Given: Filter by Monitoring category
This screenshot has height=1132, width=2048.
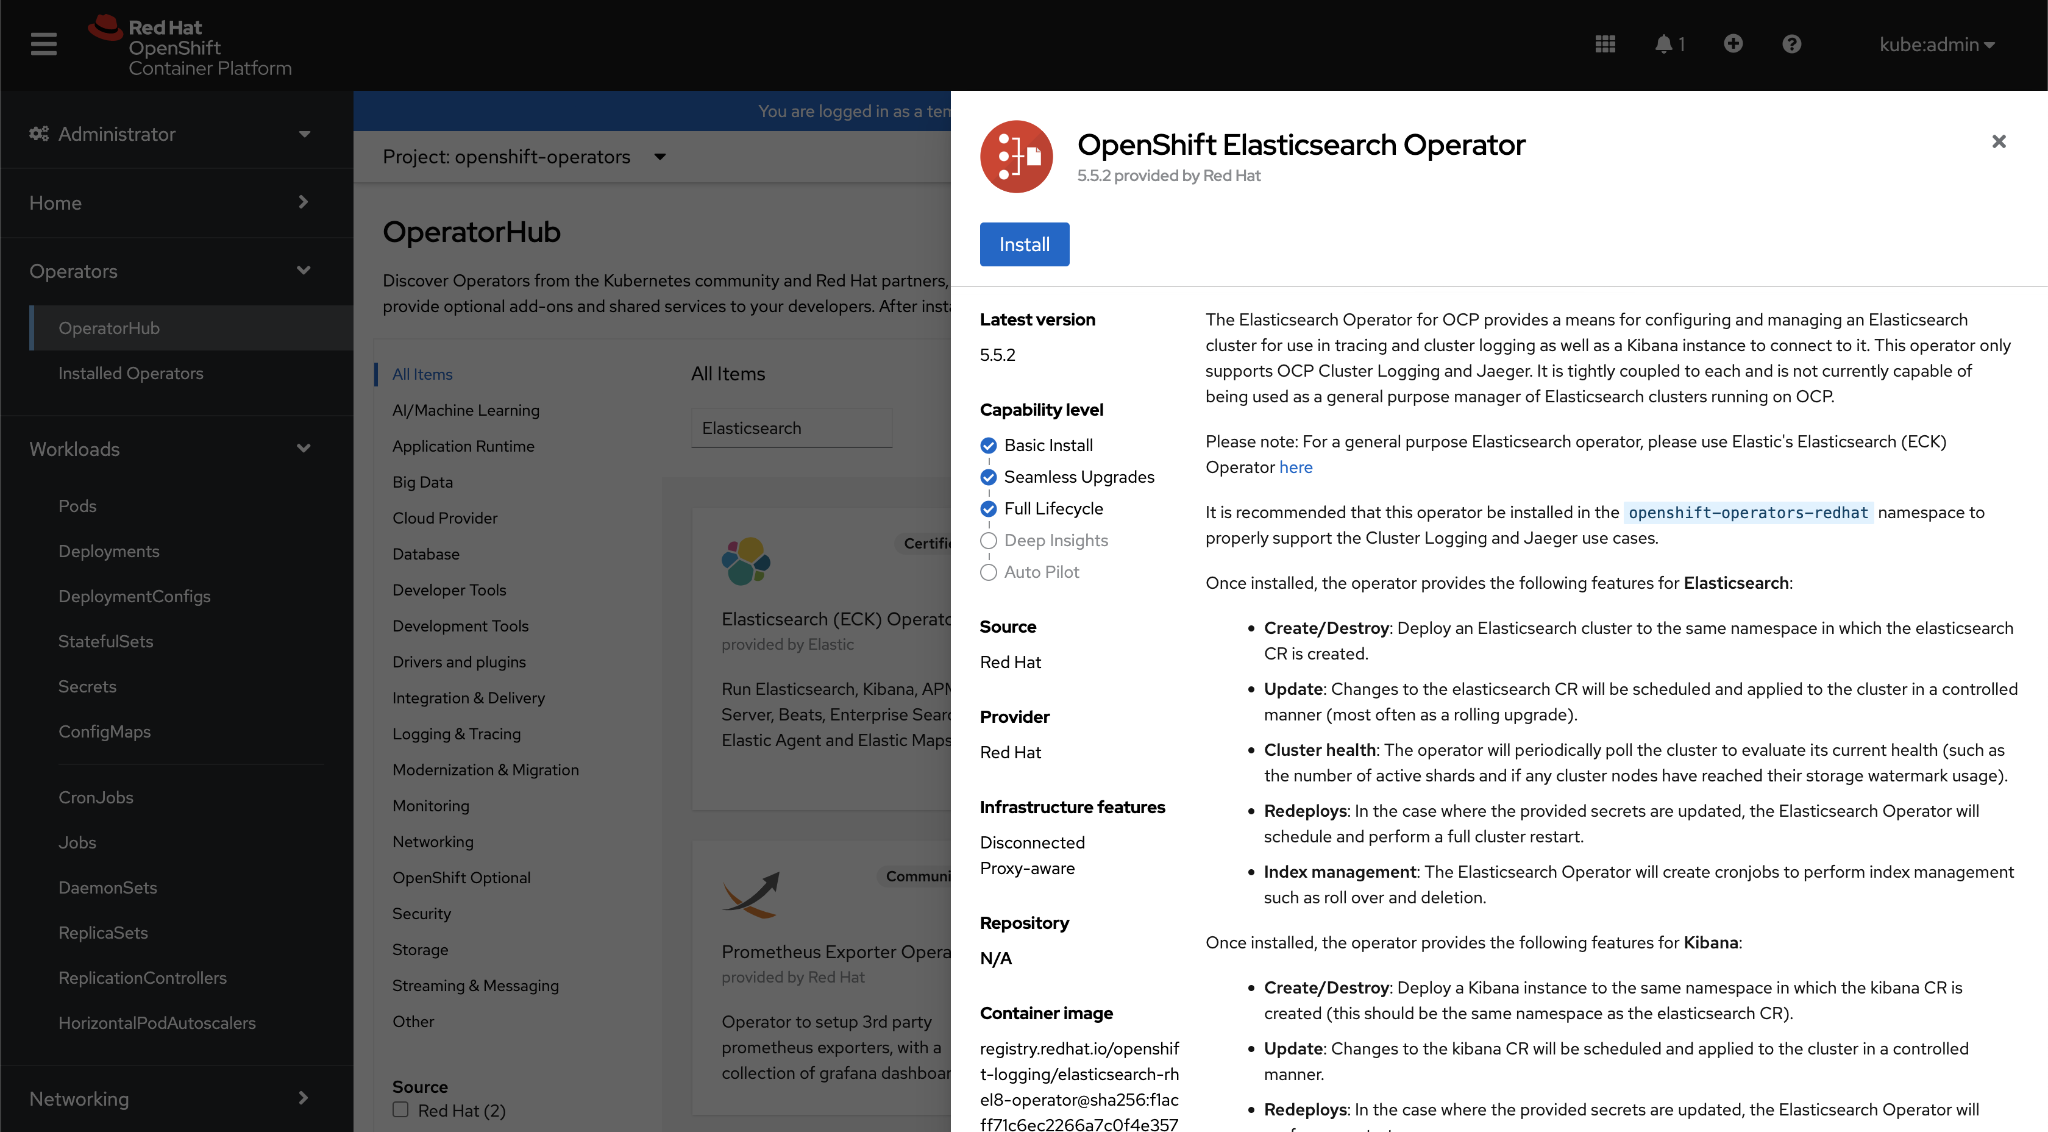Looking at the screenshot, I should pyautogui.click(x=431, y=806).
